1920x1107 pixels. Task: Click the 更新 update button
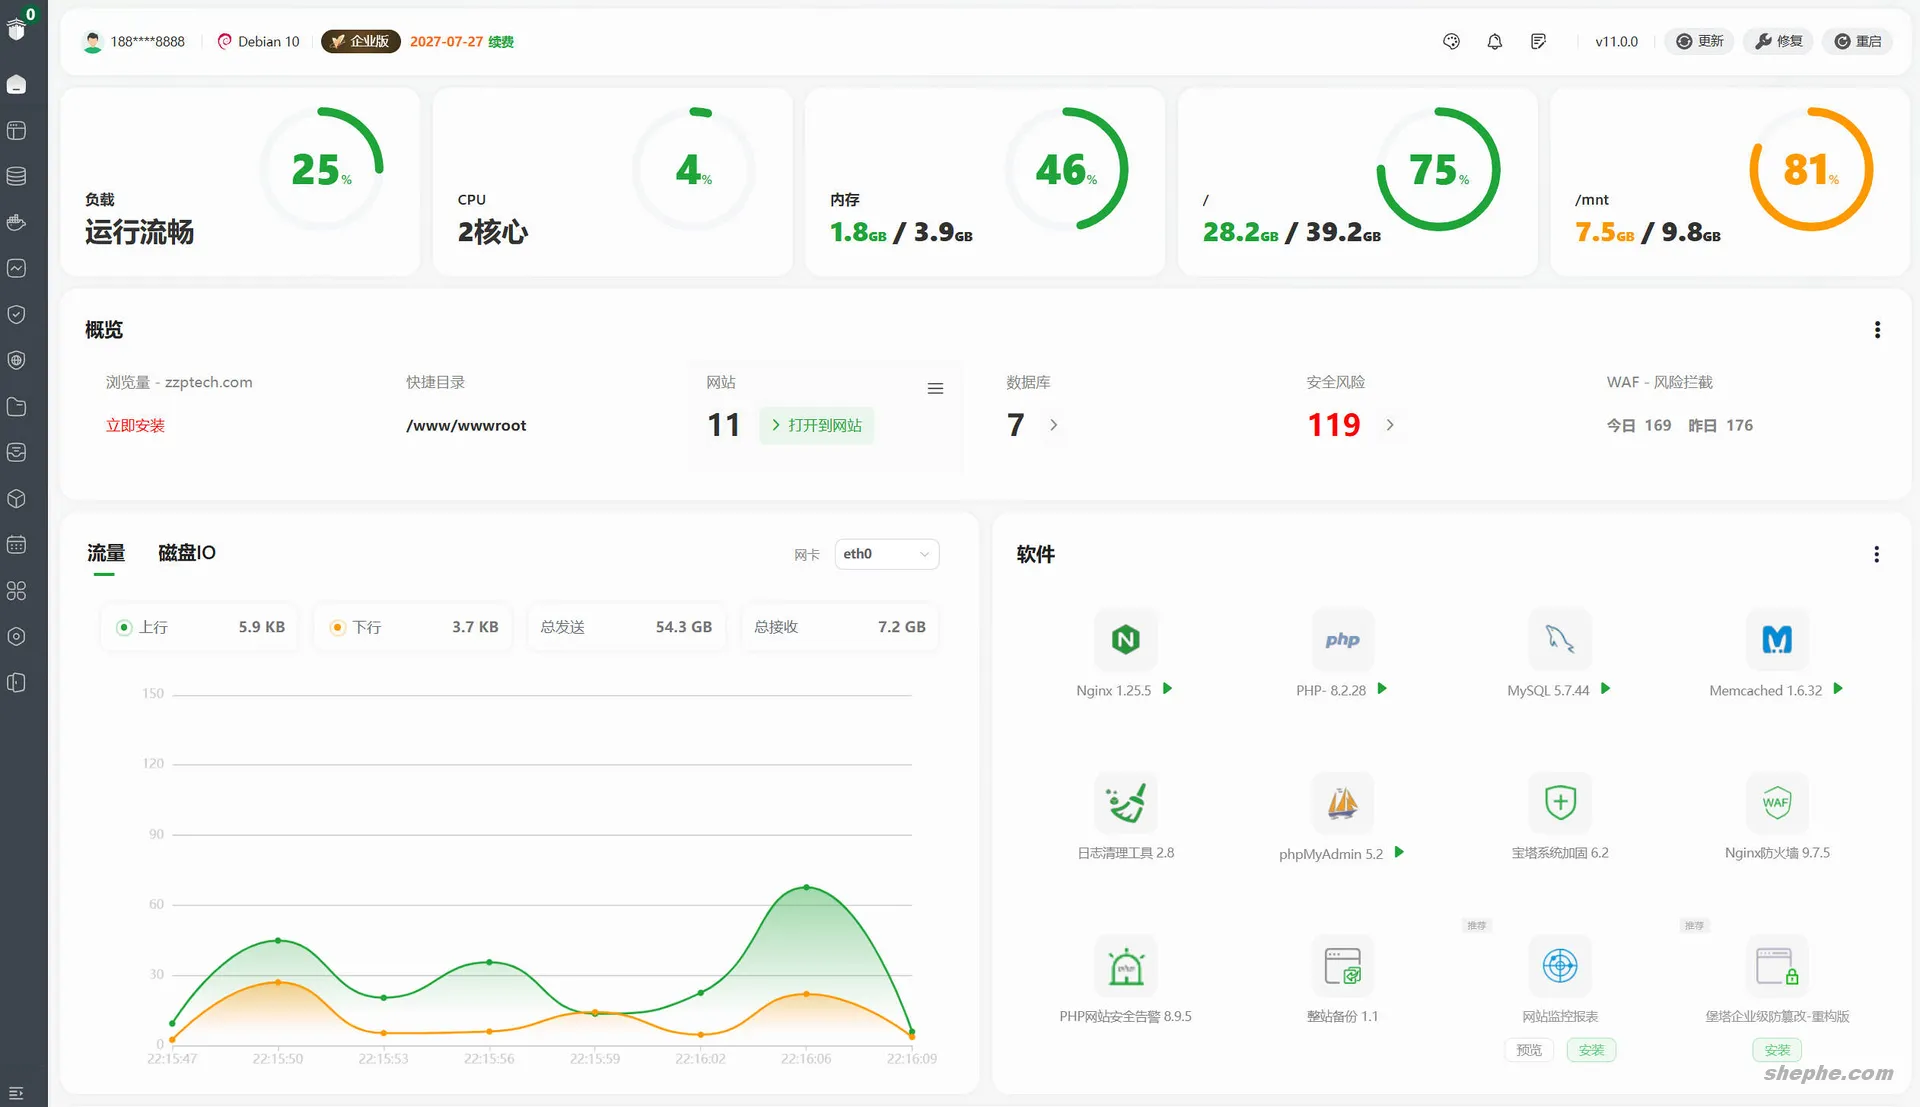point(1699,41)
